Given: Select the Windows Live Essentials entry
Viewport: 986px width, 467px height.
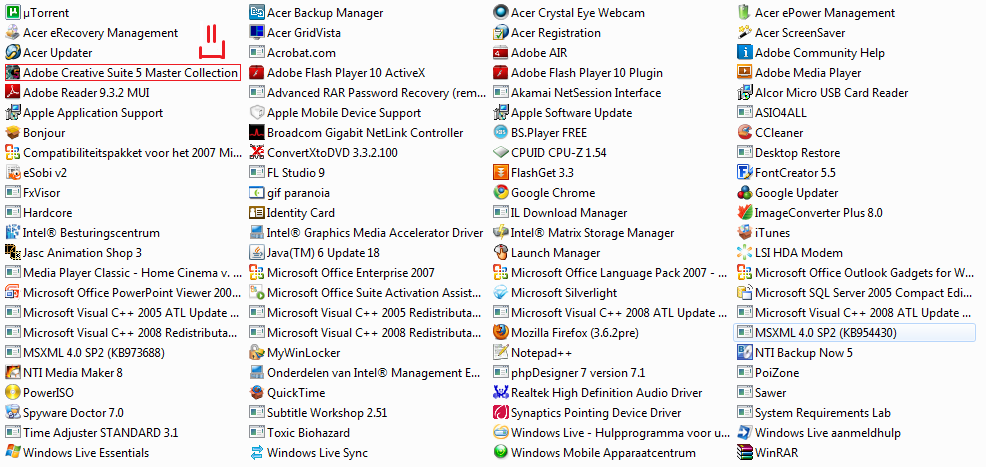Looking at the screenshot, I should [x=77, y=453].
